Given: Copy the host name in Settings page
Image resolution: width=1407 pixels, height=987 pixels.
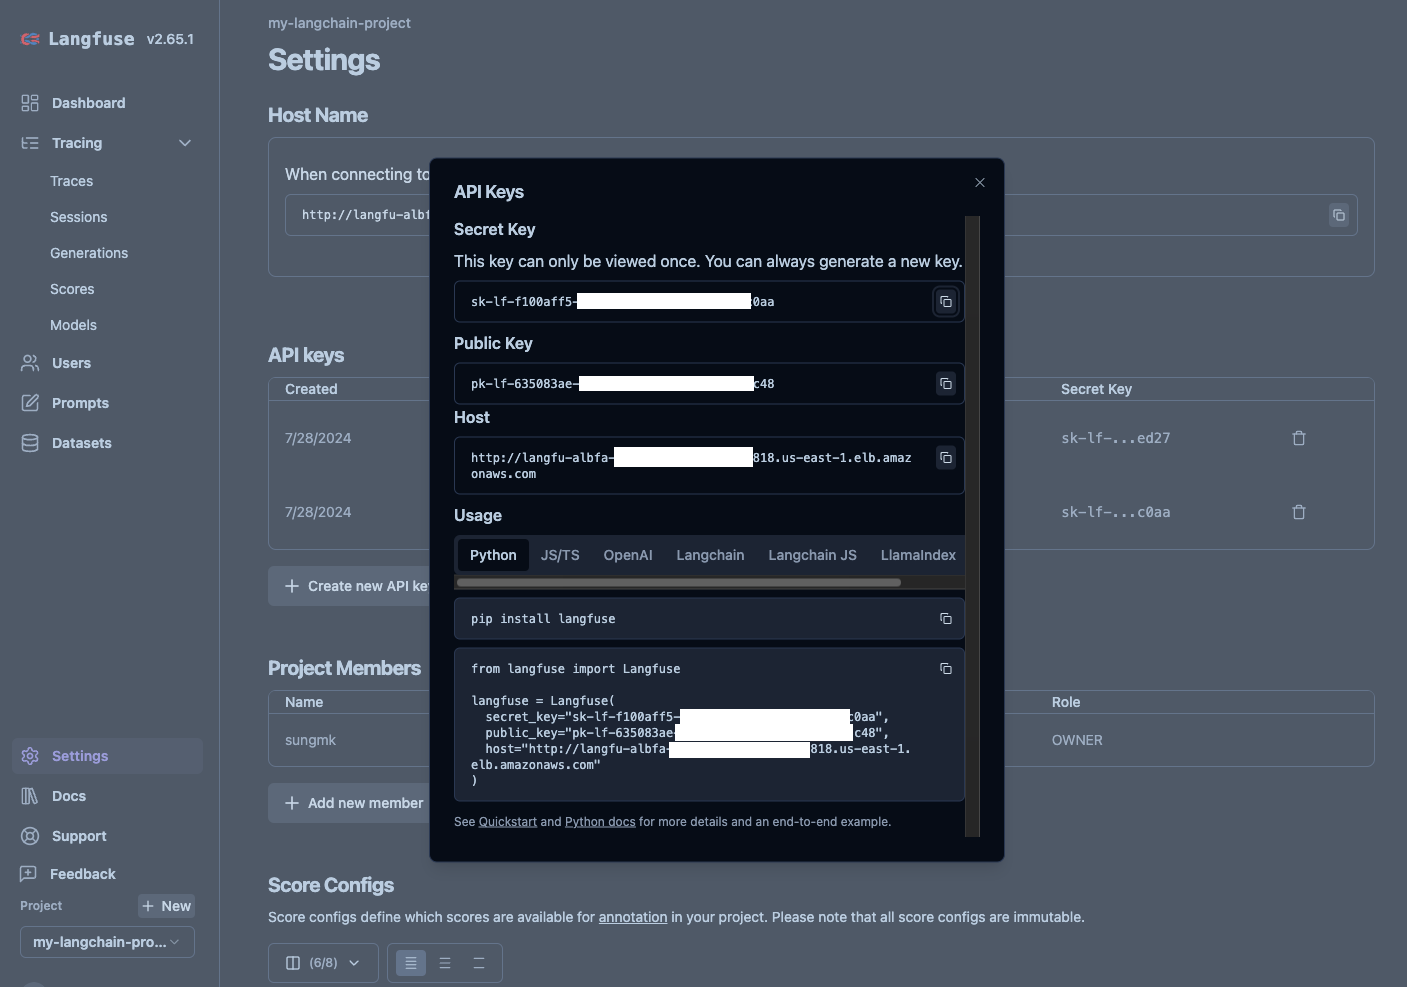Looking at the screenshot, I should pyautogui.click(x=1338, y=215).
